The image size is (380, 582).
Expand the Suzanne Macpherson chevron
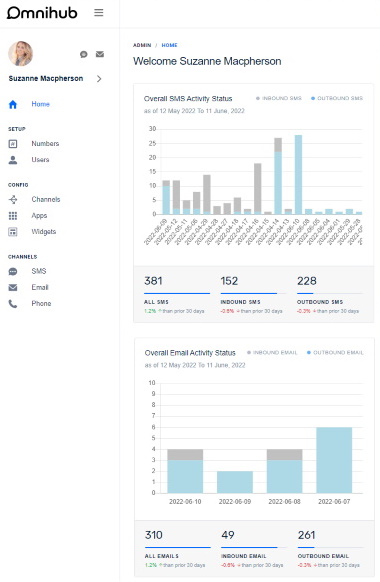(99, 79)
